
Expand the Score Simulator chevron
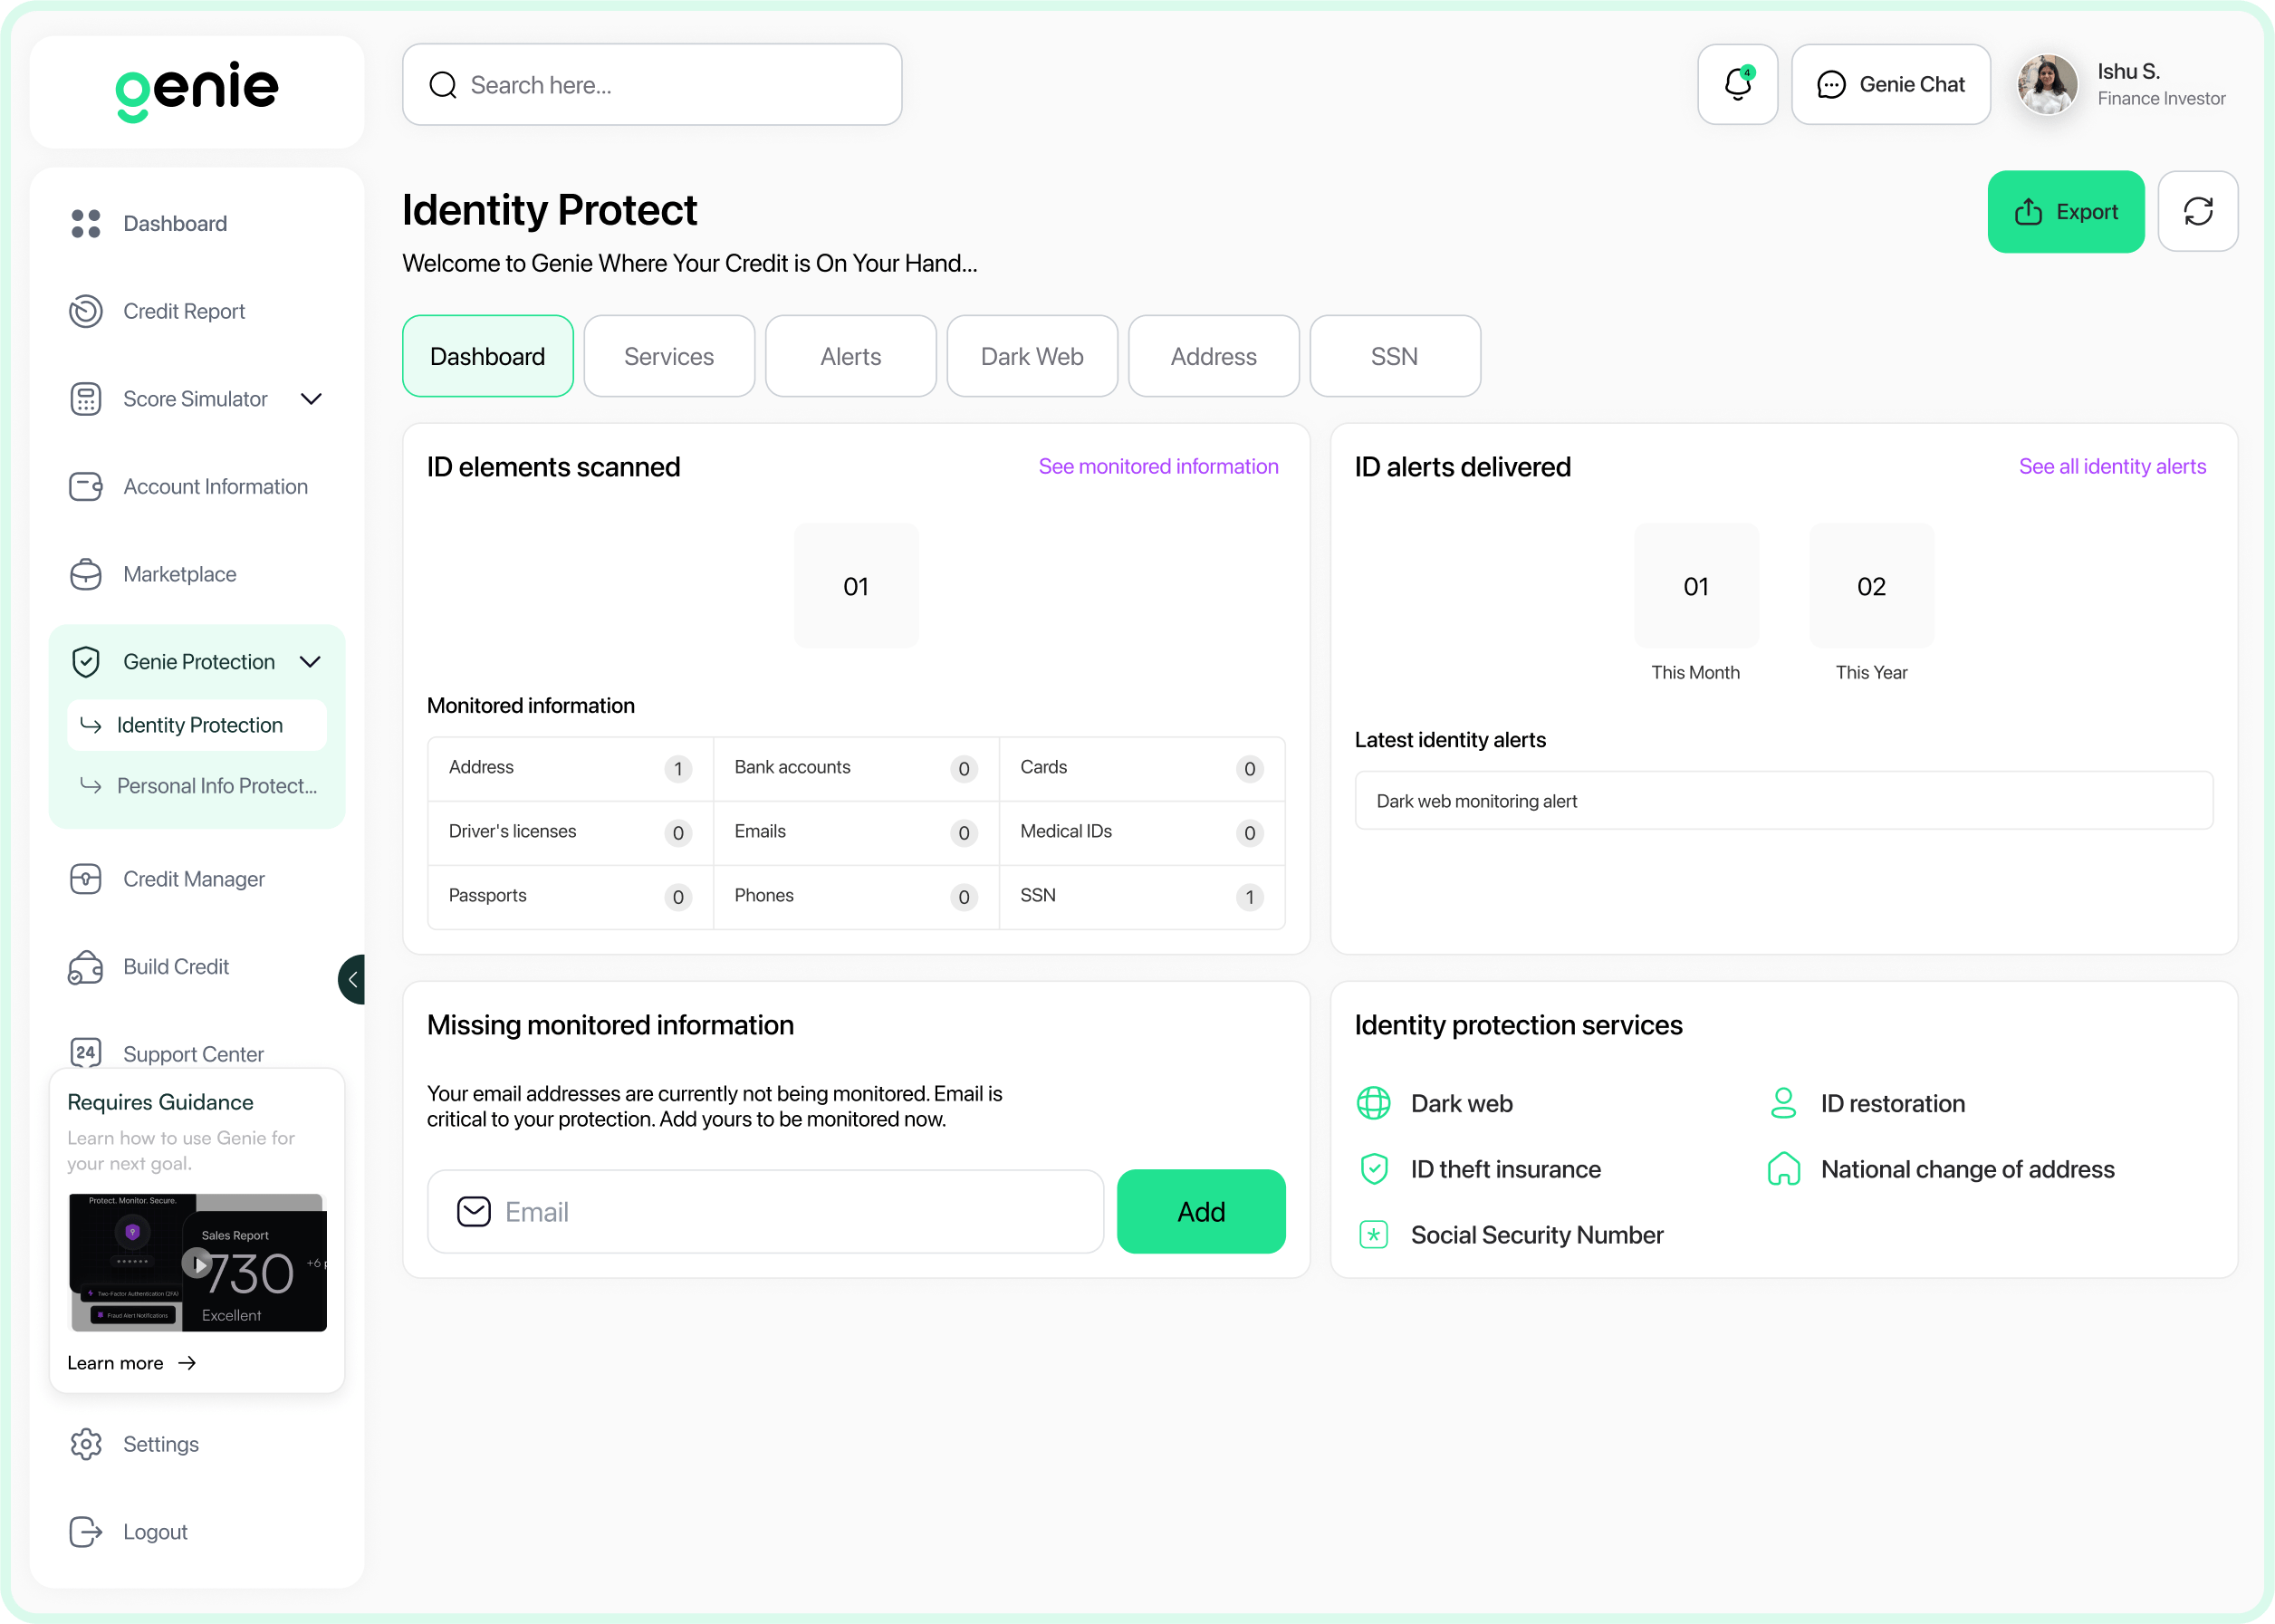click(311, 399)
